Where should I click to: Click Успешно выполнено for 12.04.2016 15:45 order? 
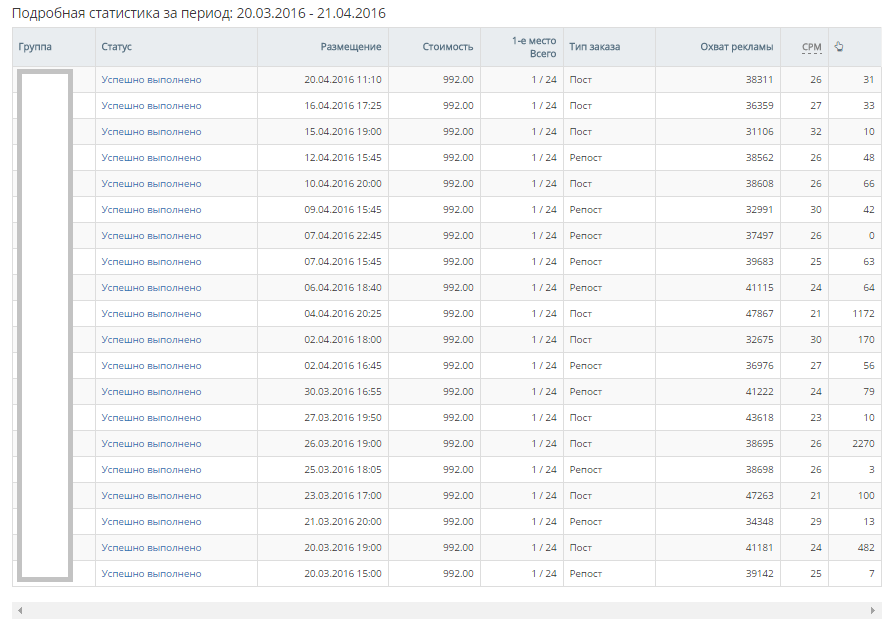151,158
